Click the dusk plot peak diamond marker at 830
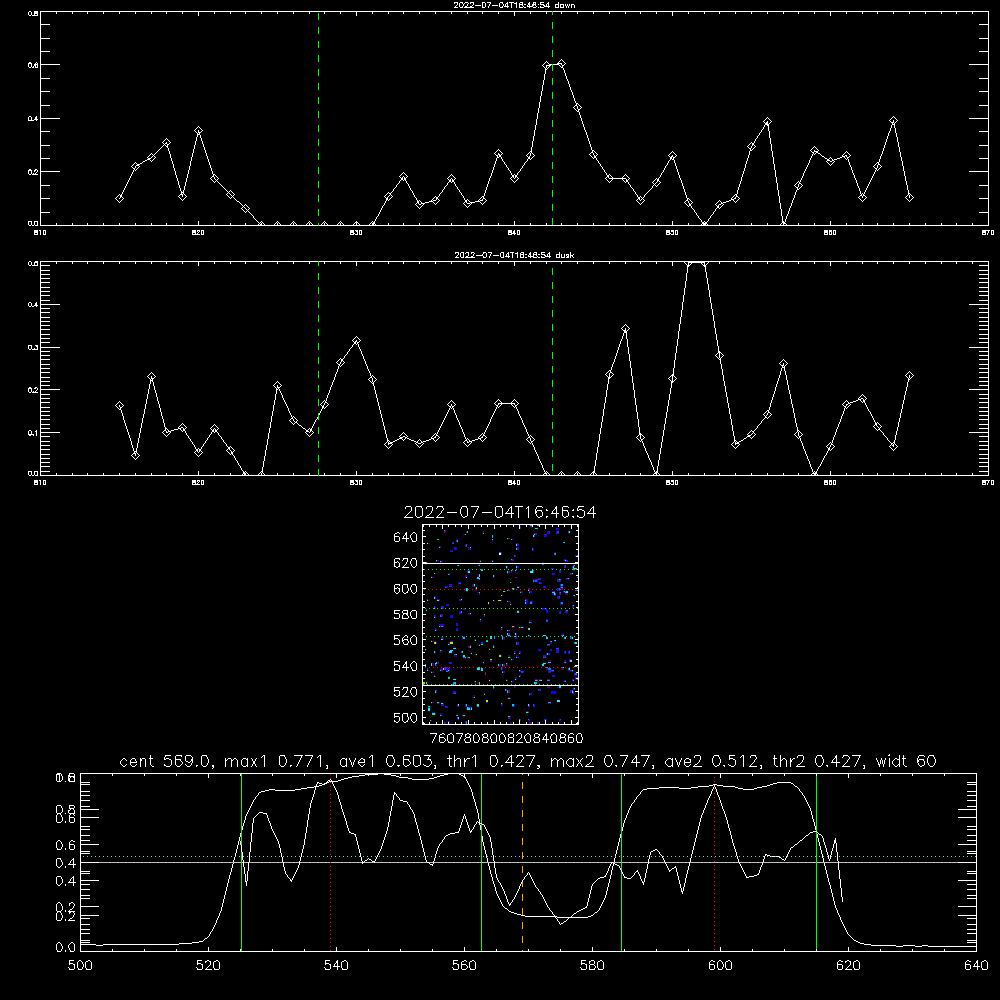Viewport: 1000px width, 1000px height. pyautogui.click(x=357, y=341)
